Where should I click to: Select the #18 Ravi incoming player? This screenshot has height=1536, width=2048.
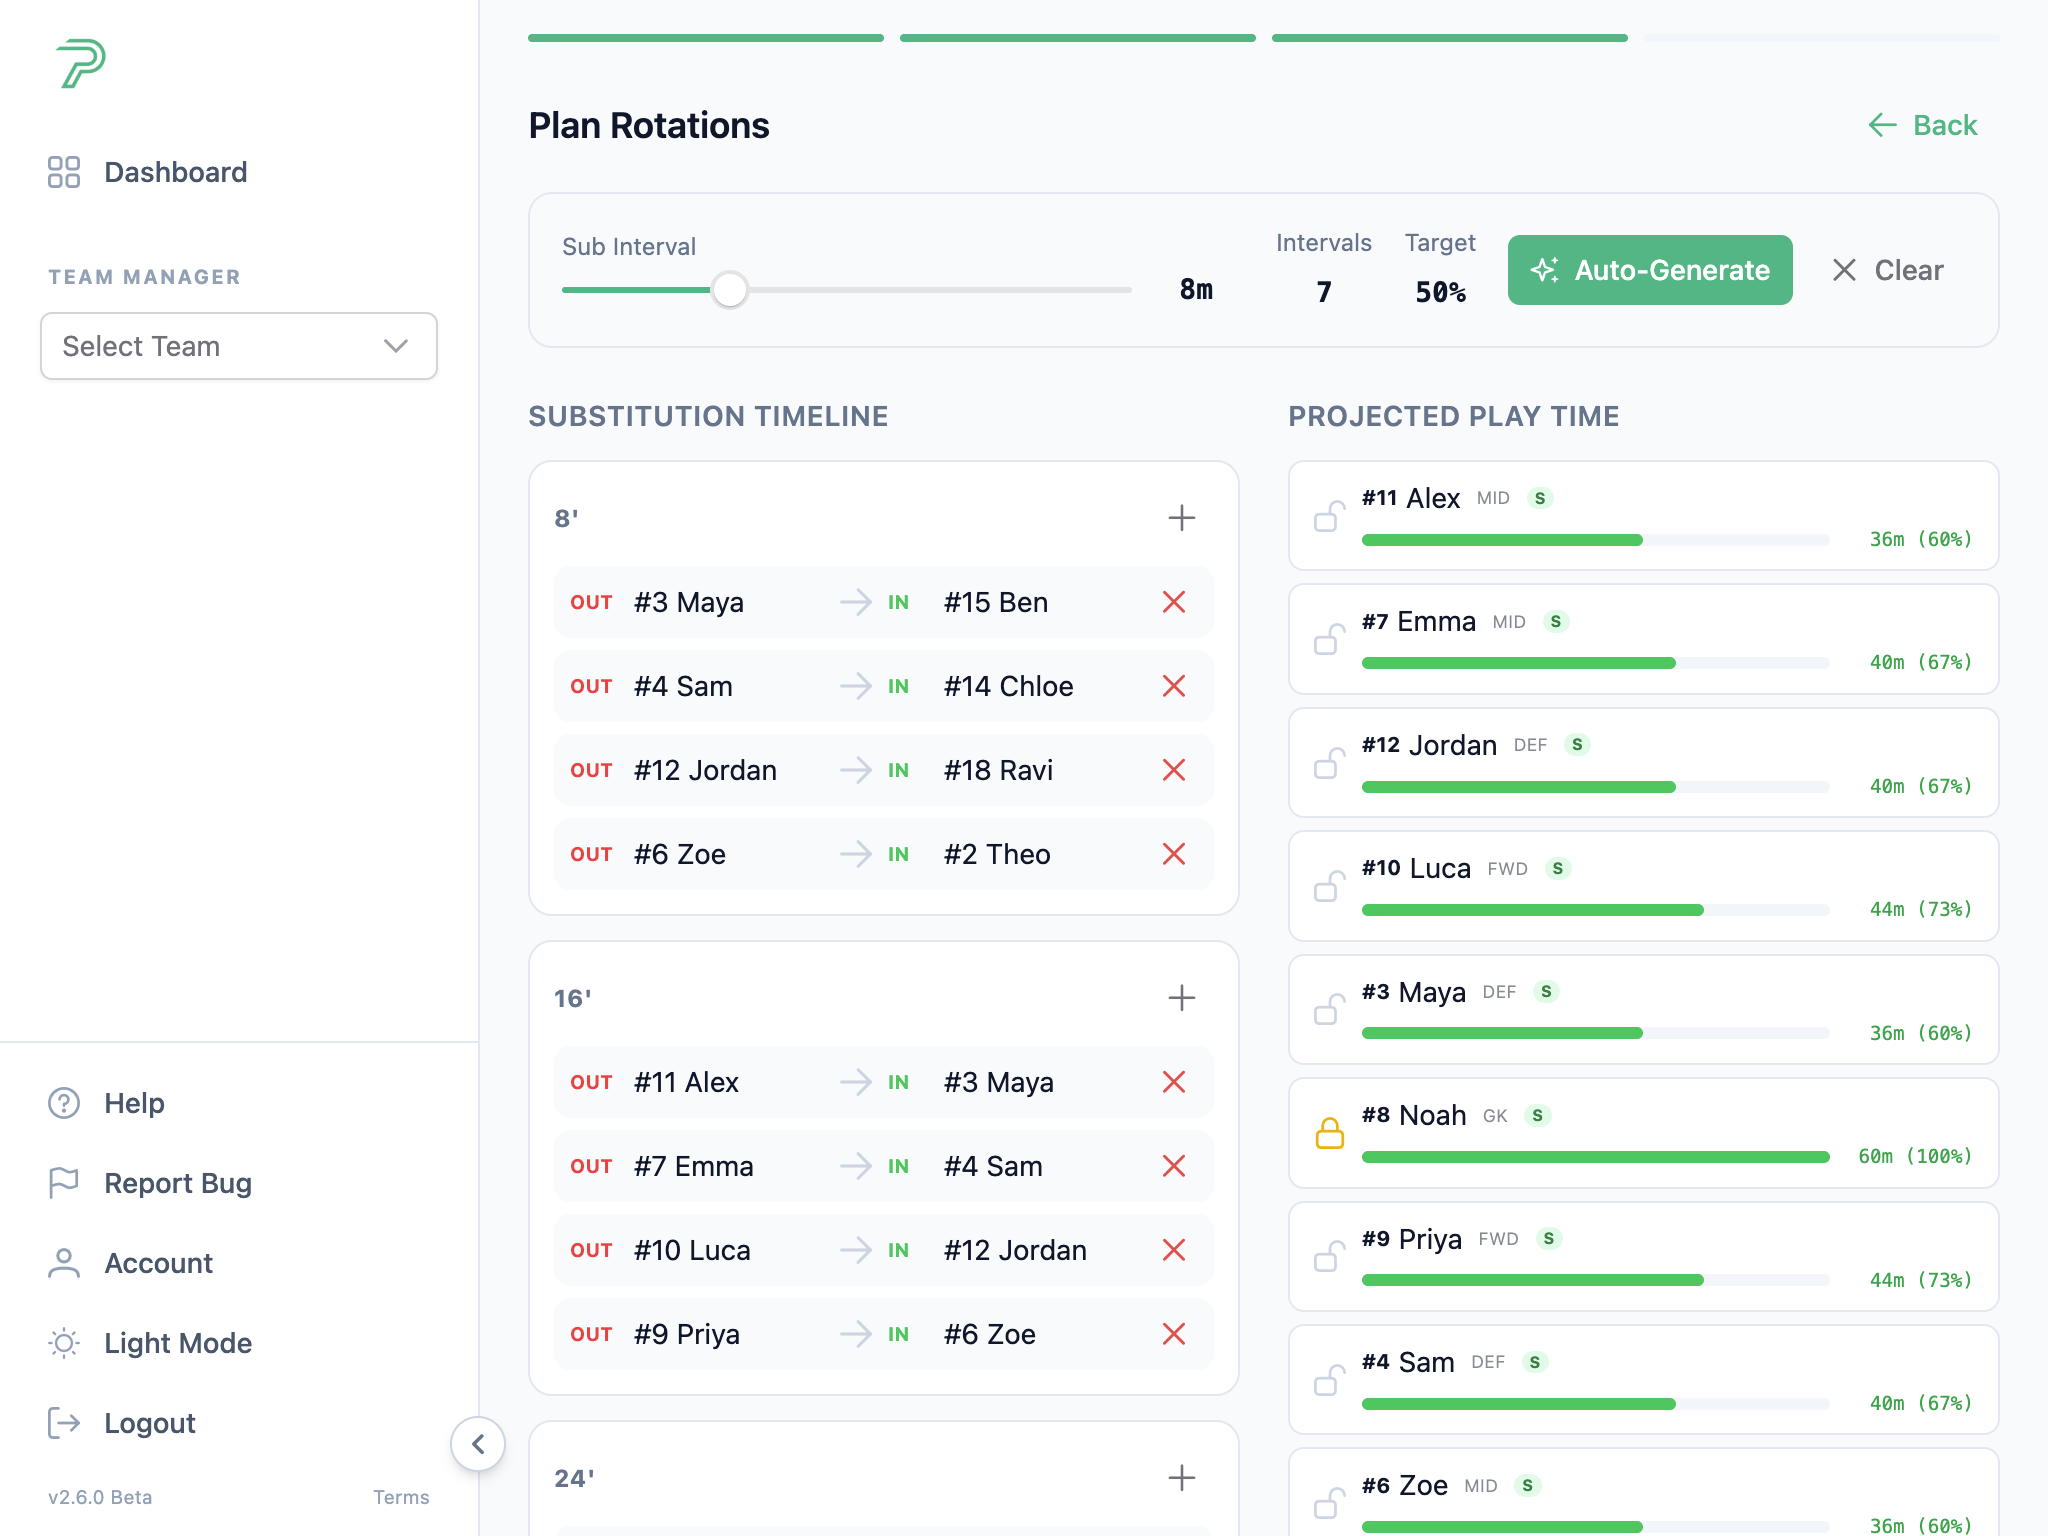pyautogui.click(x=998, y=770)
